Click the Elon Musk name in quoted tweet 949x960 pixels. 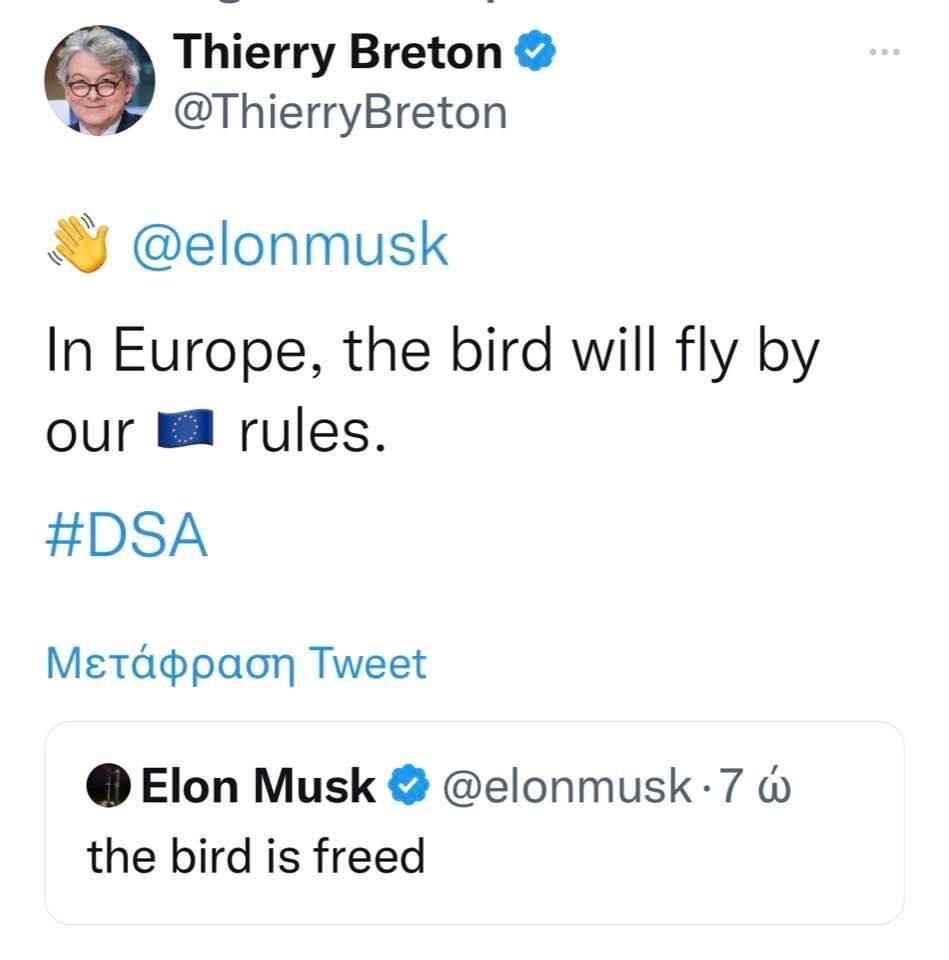(x=258, y=786)
